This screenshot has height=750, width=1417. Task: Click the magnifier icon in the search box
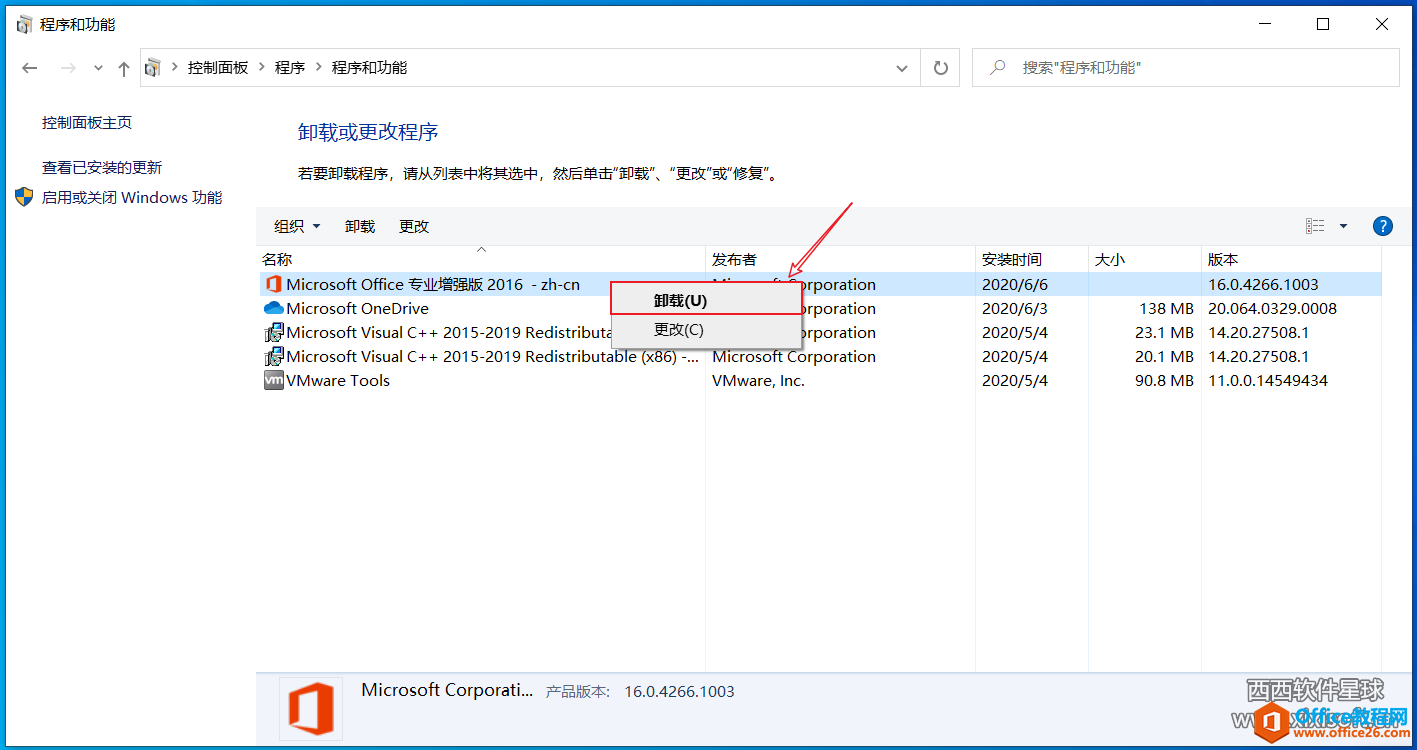click(997, 68)
